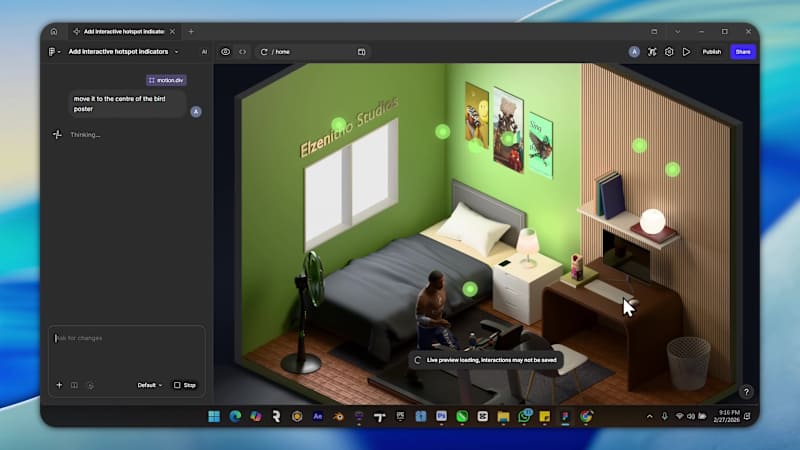The height and width of the screenshot is (450, 800).
Task: Open the project menu icon at toolbar left
Action: pyautogui.click(x=54, y=52)
